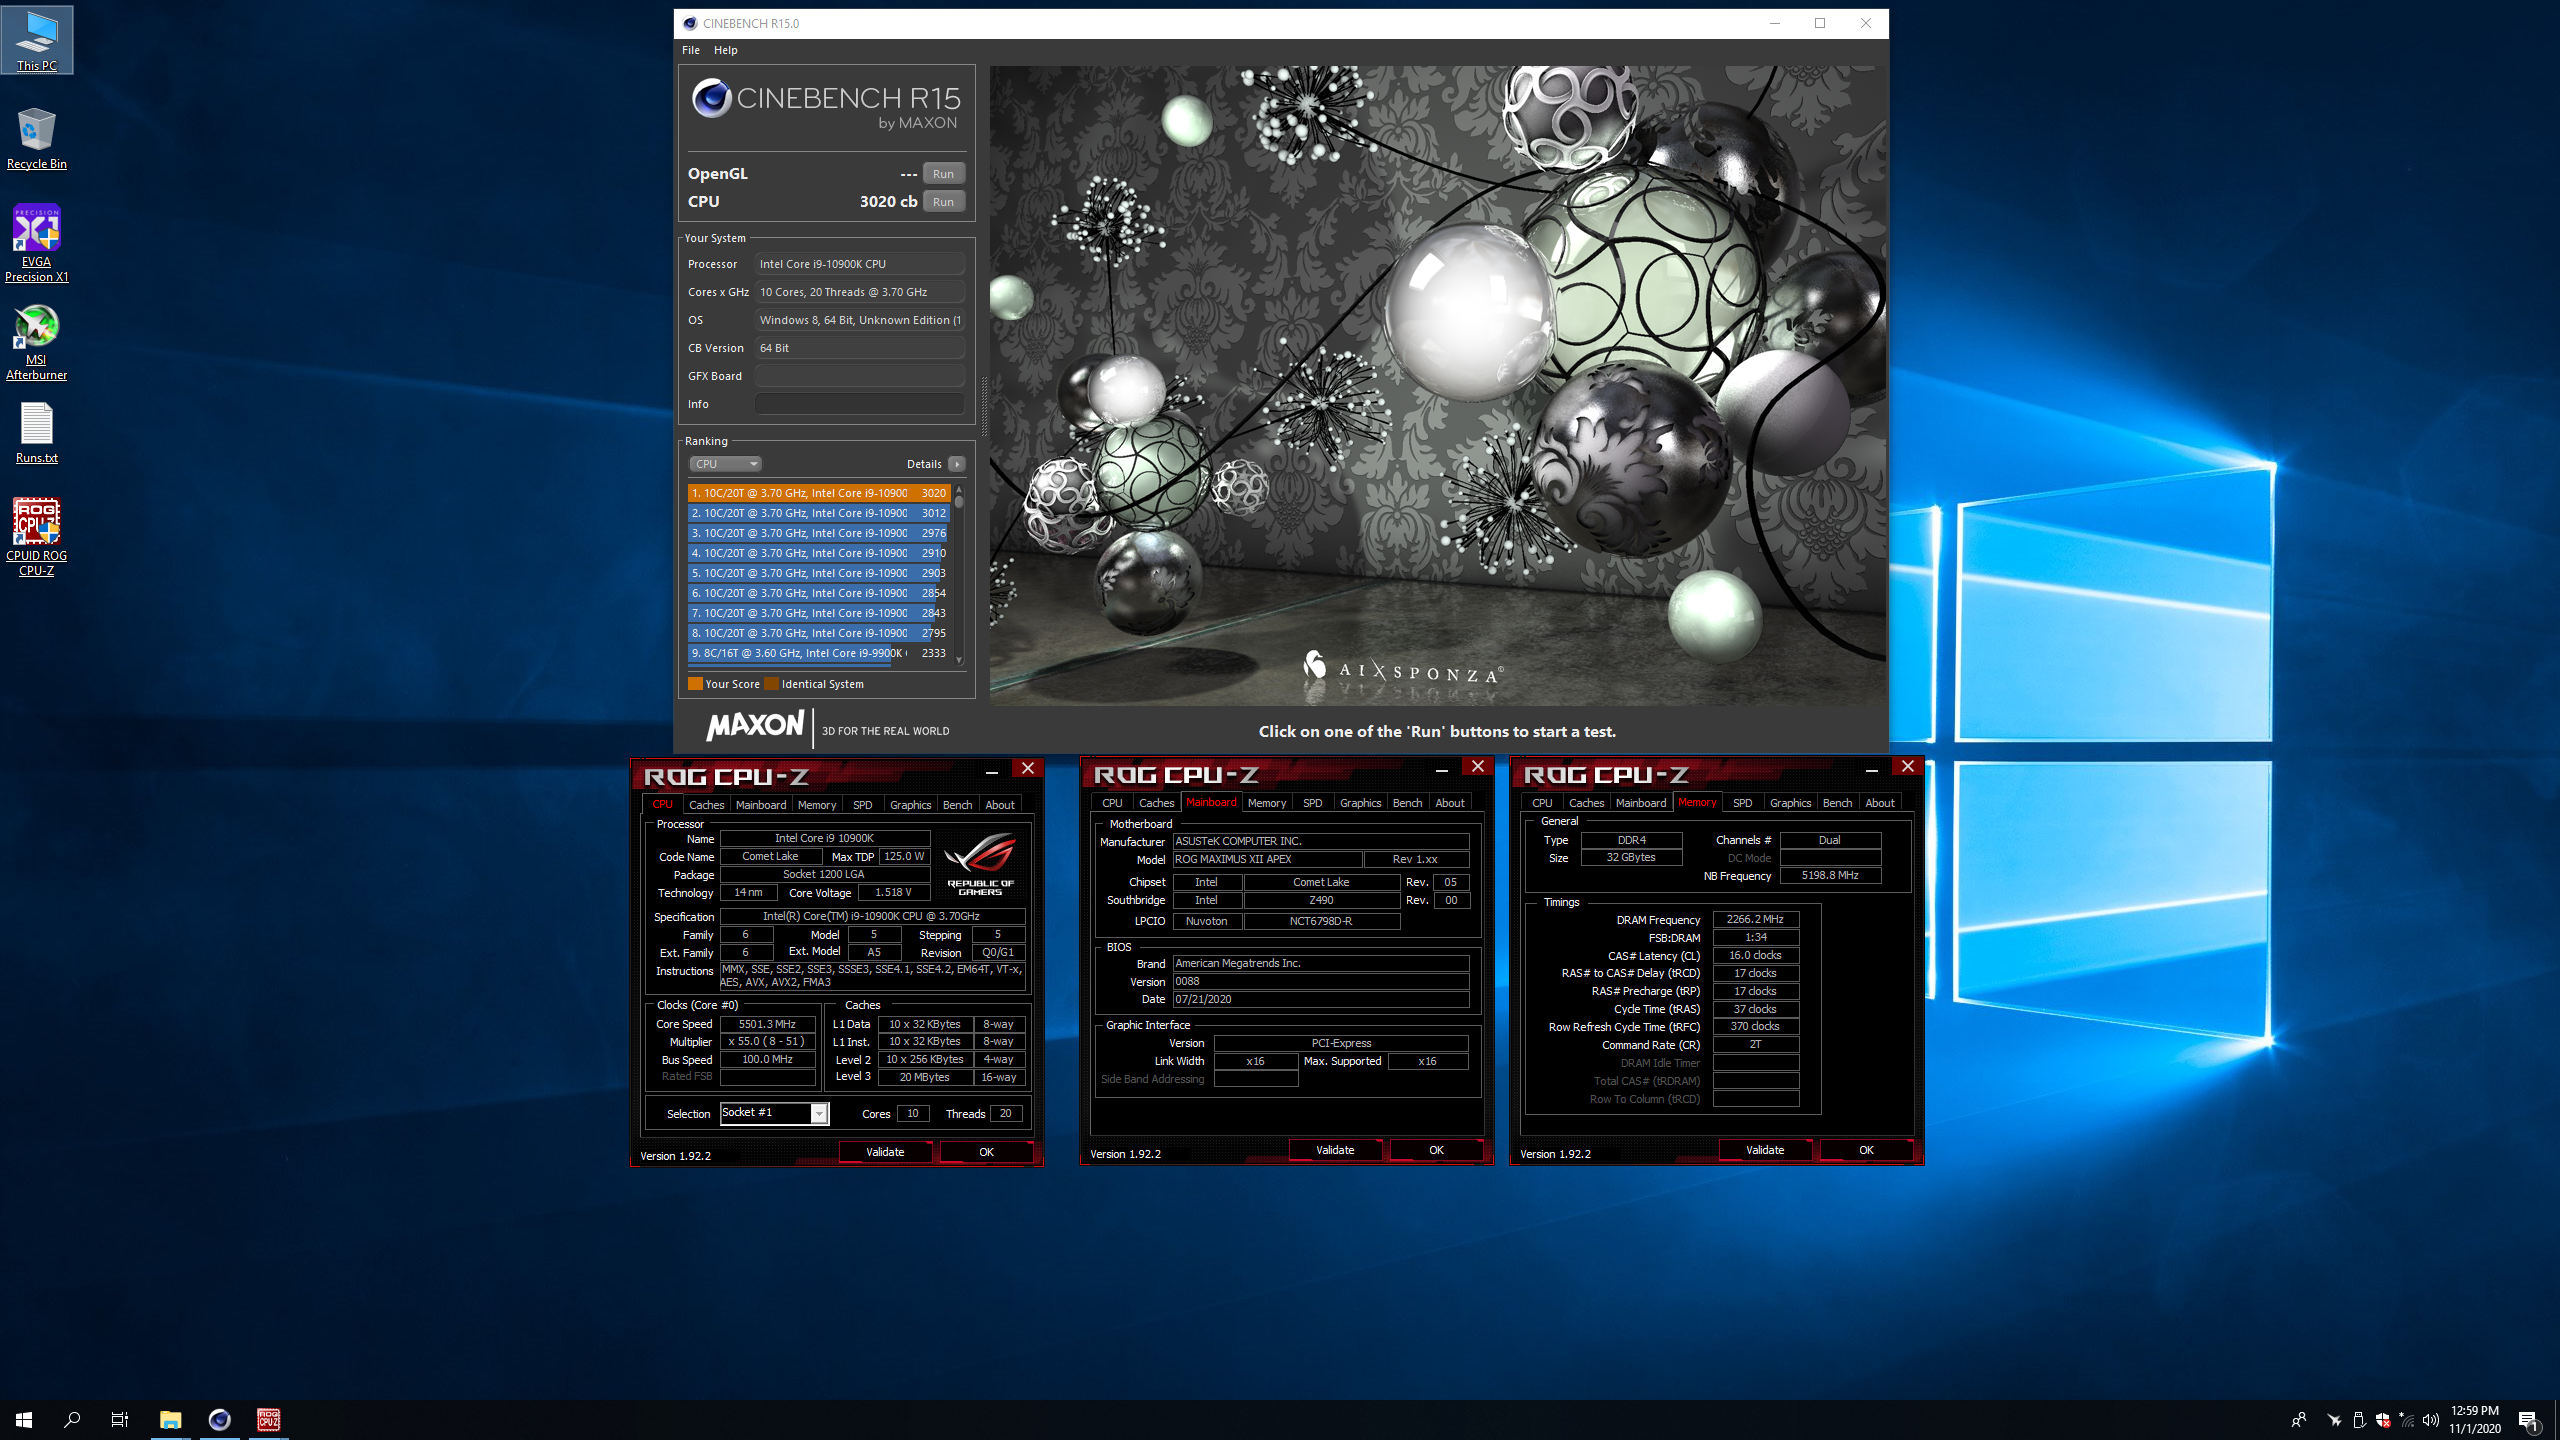Run the CPU benchmark test

(943, 202)
